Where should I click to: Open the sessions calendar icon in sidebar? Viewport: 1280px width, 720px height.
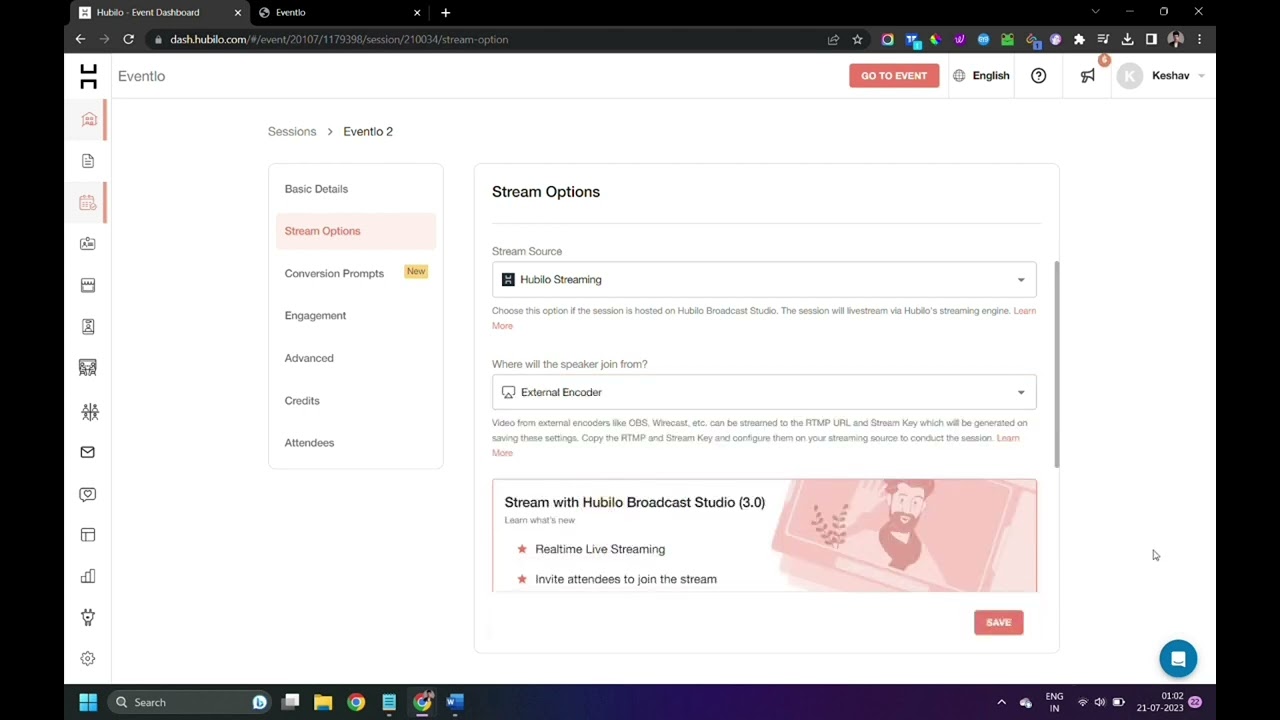pos(88,203)
